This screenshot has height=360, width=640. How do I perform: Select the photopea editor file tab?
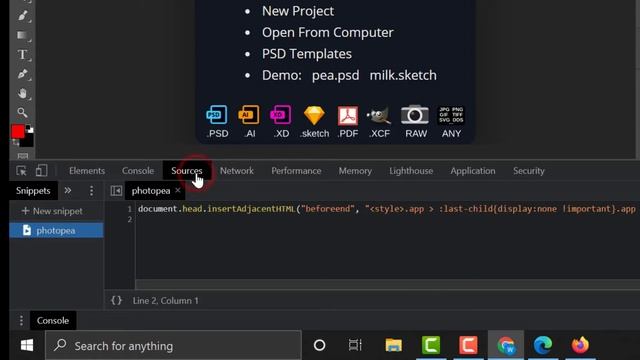(x=151, y=191)
